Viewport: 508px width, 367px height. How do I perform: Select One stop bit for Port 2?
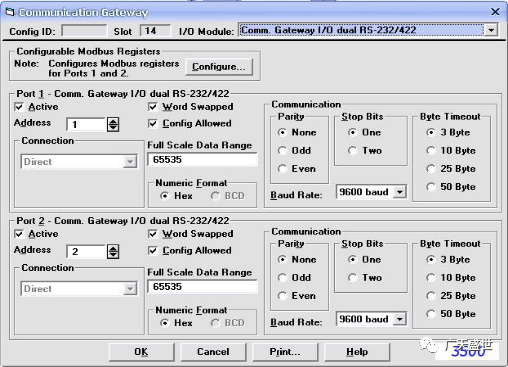353,260
